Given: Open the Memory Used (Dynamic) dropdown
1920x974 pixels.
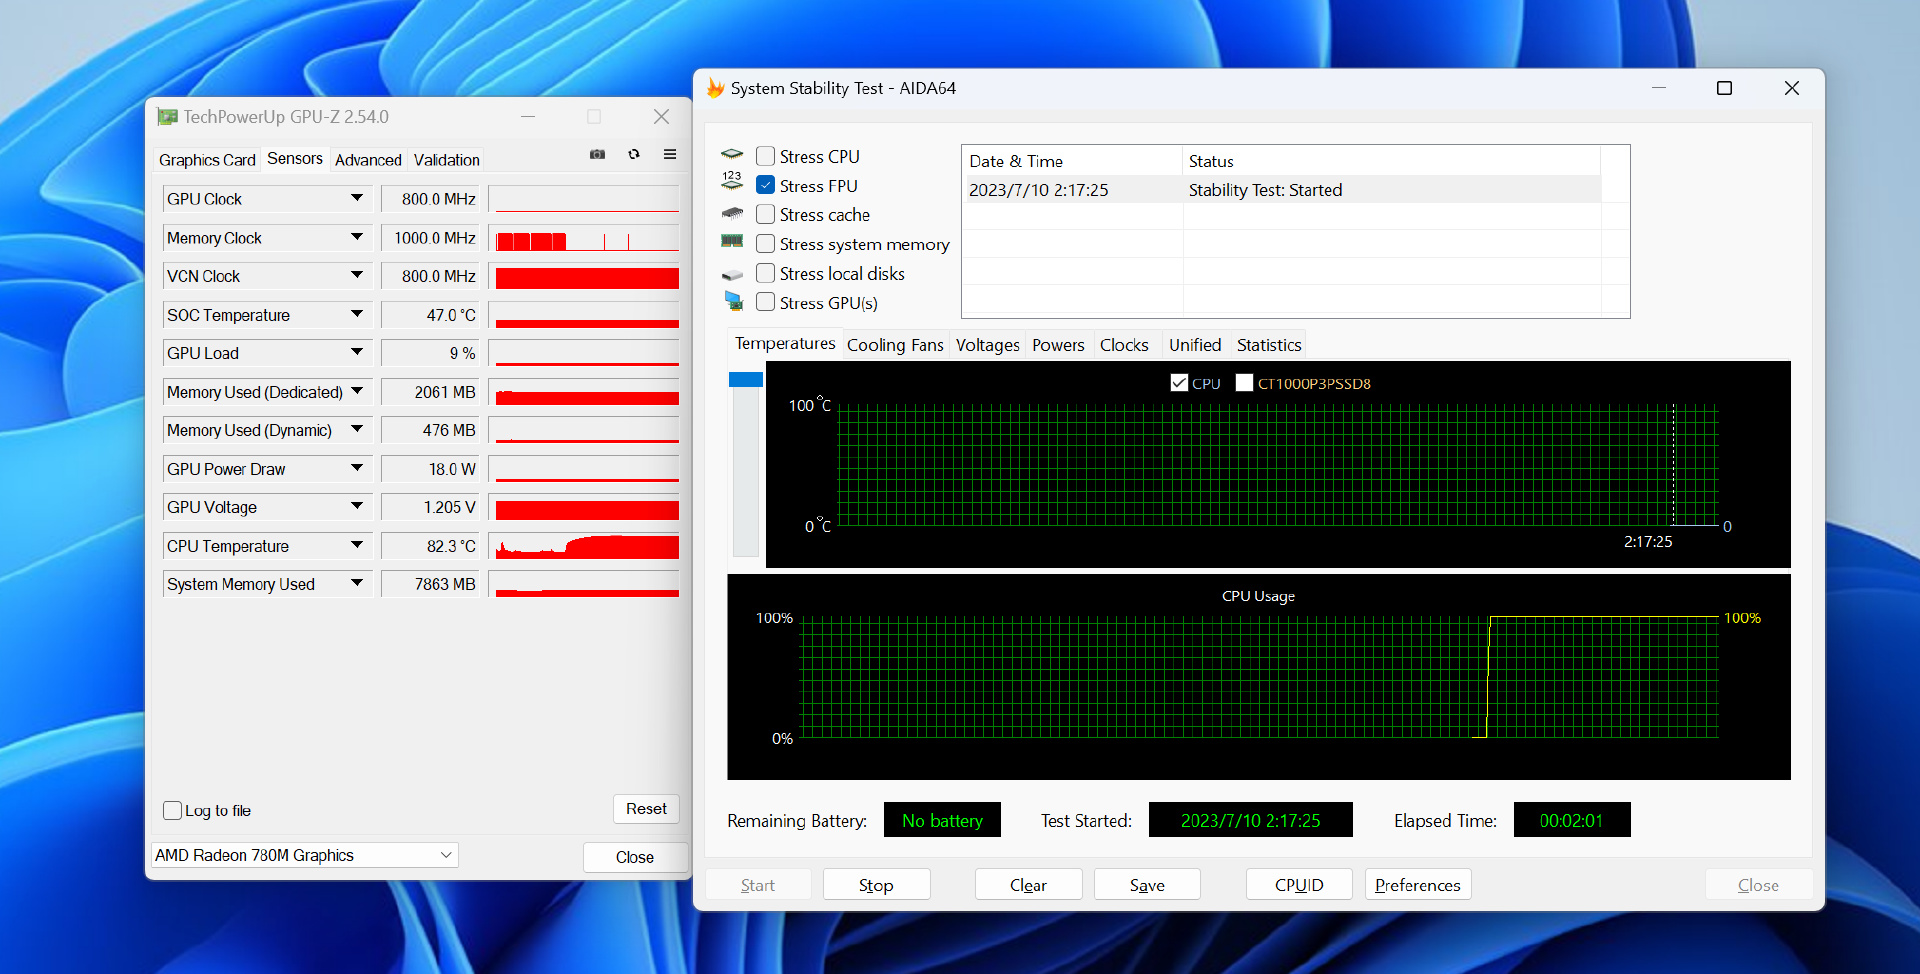Looking at the screenshot, I should point(357,429).
